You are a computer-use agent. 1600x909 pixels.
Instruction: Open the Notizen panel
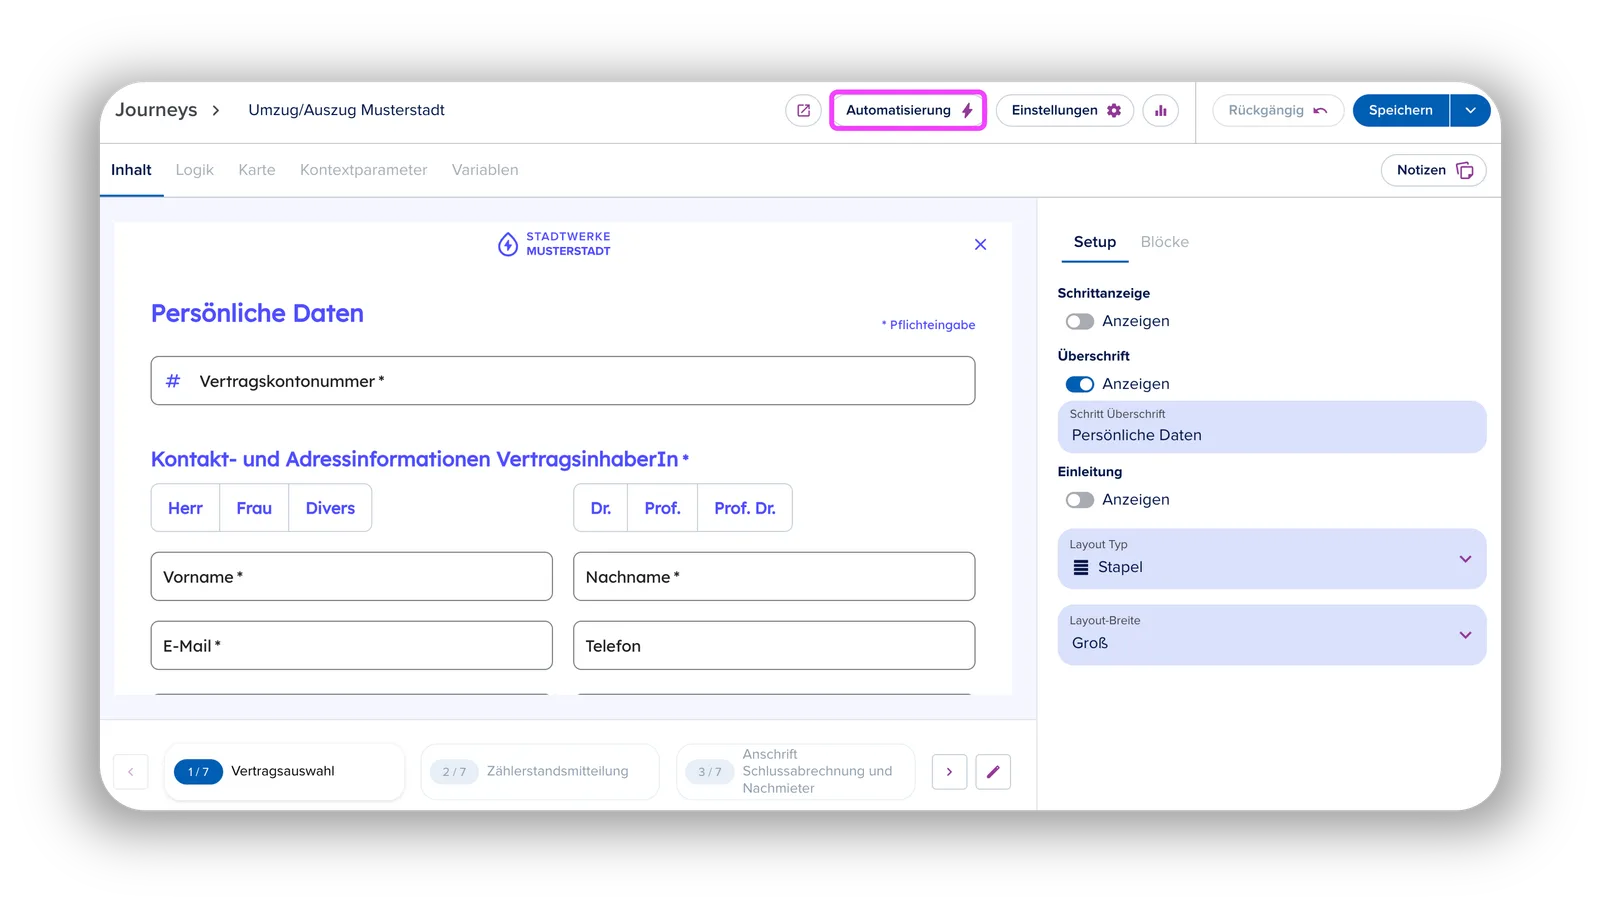tap(1433, 170)
